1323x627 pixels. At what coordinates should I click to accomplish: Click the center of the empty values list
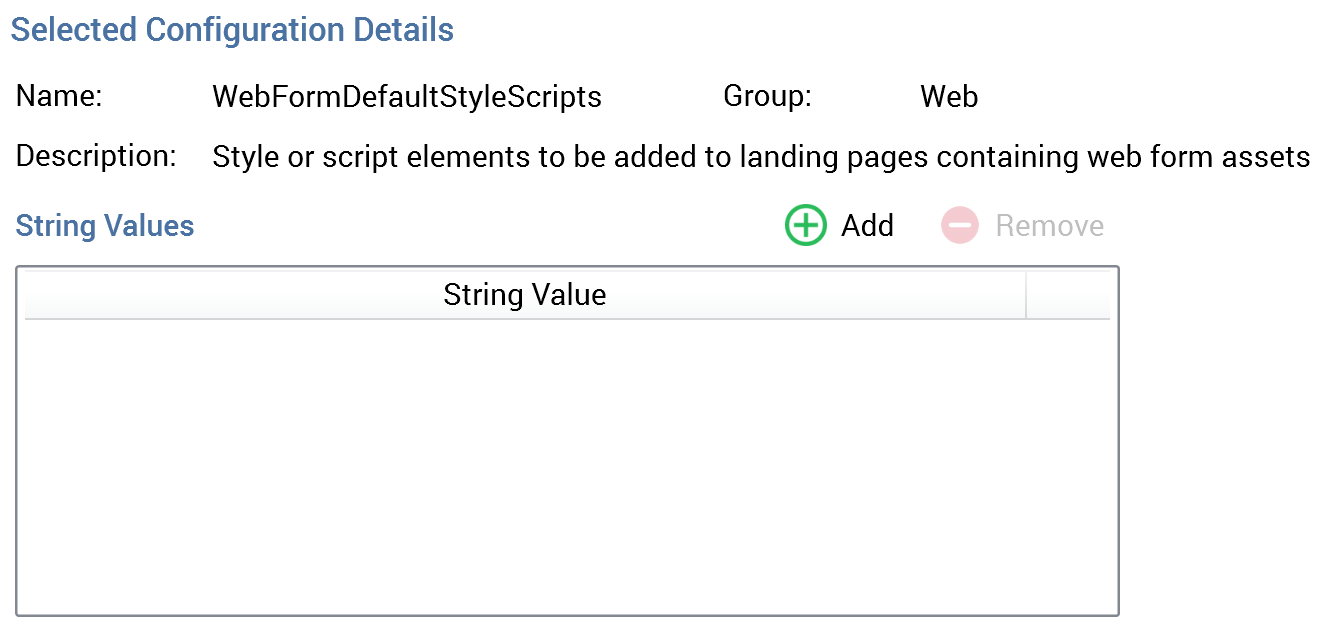[x=567, y=465]
